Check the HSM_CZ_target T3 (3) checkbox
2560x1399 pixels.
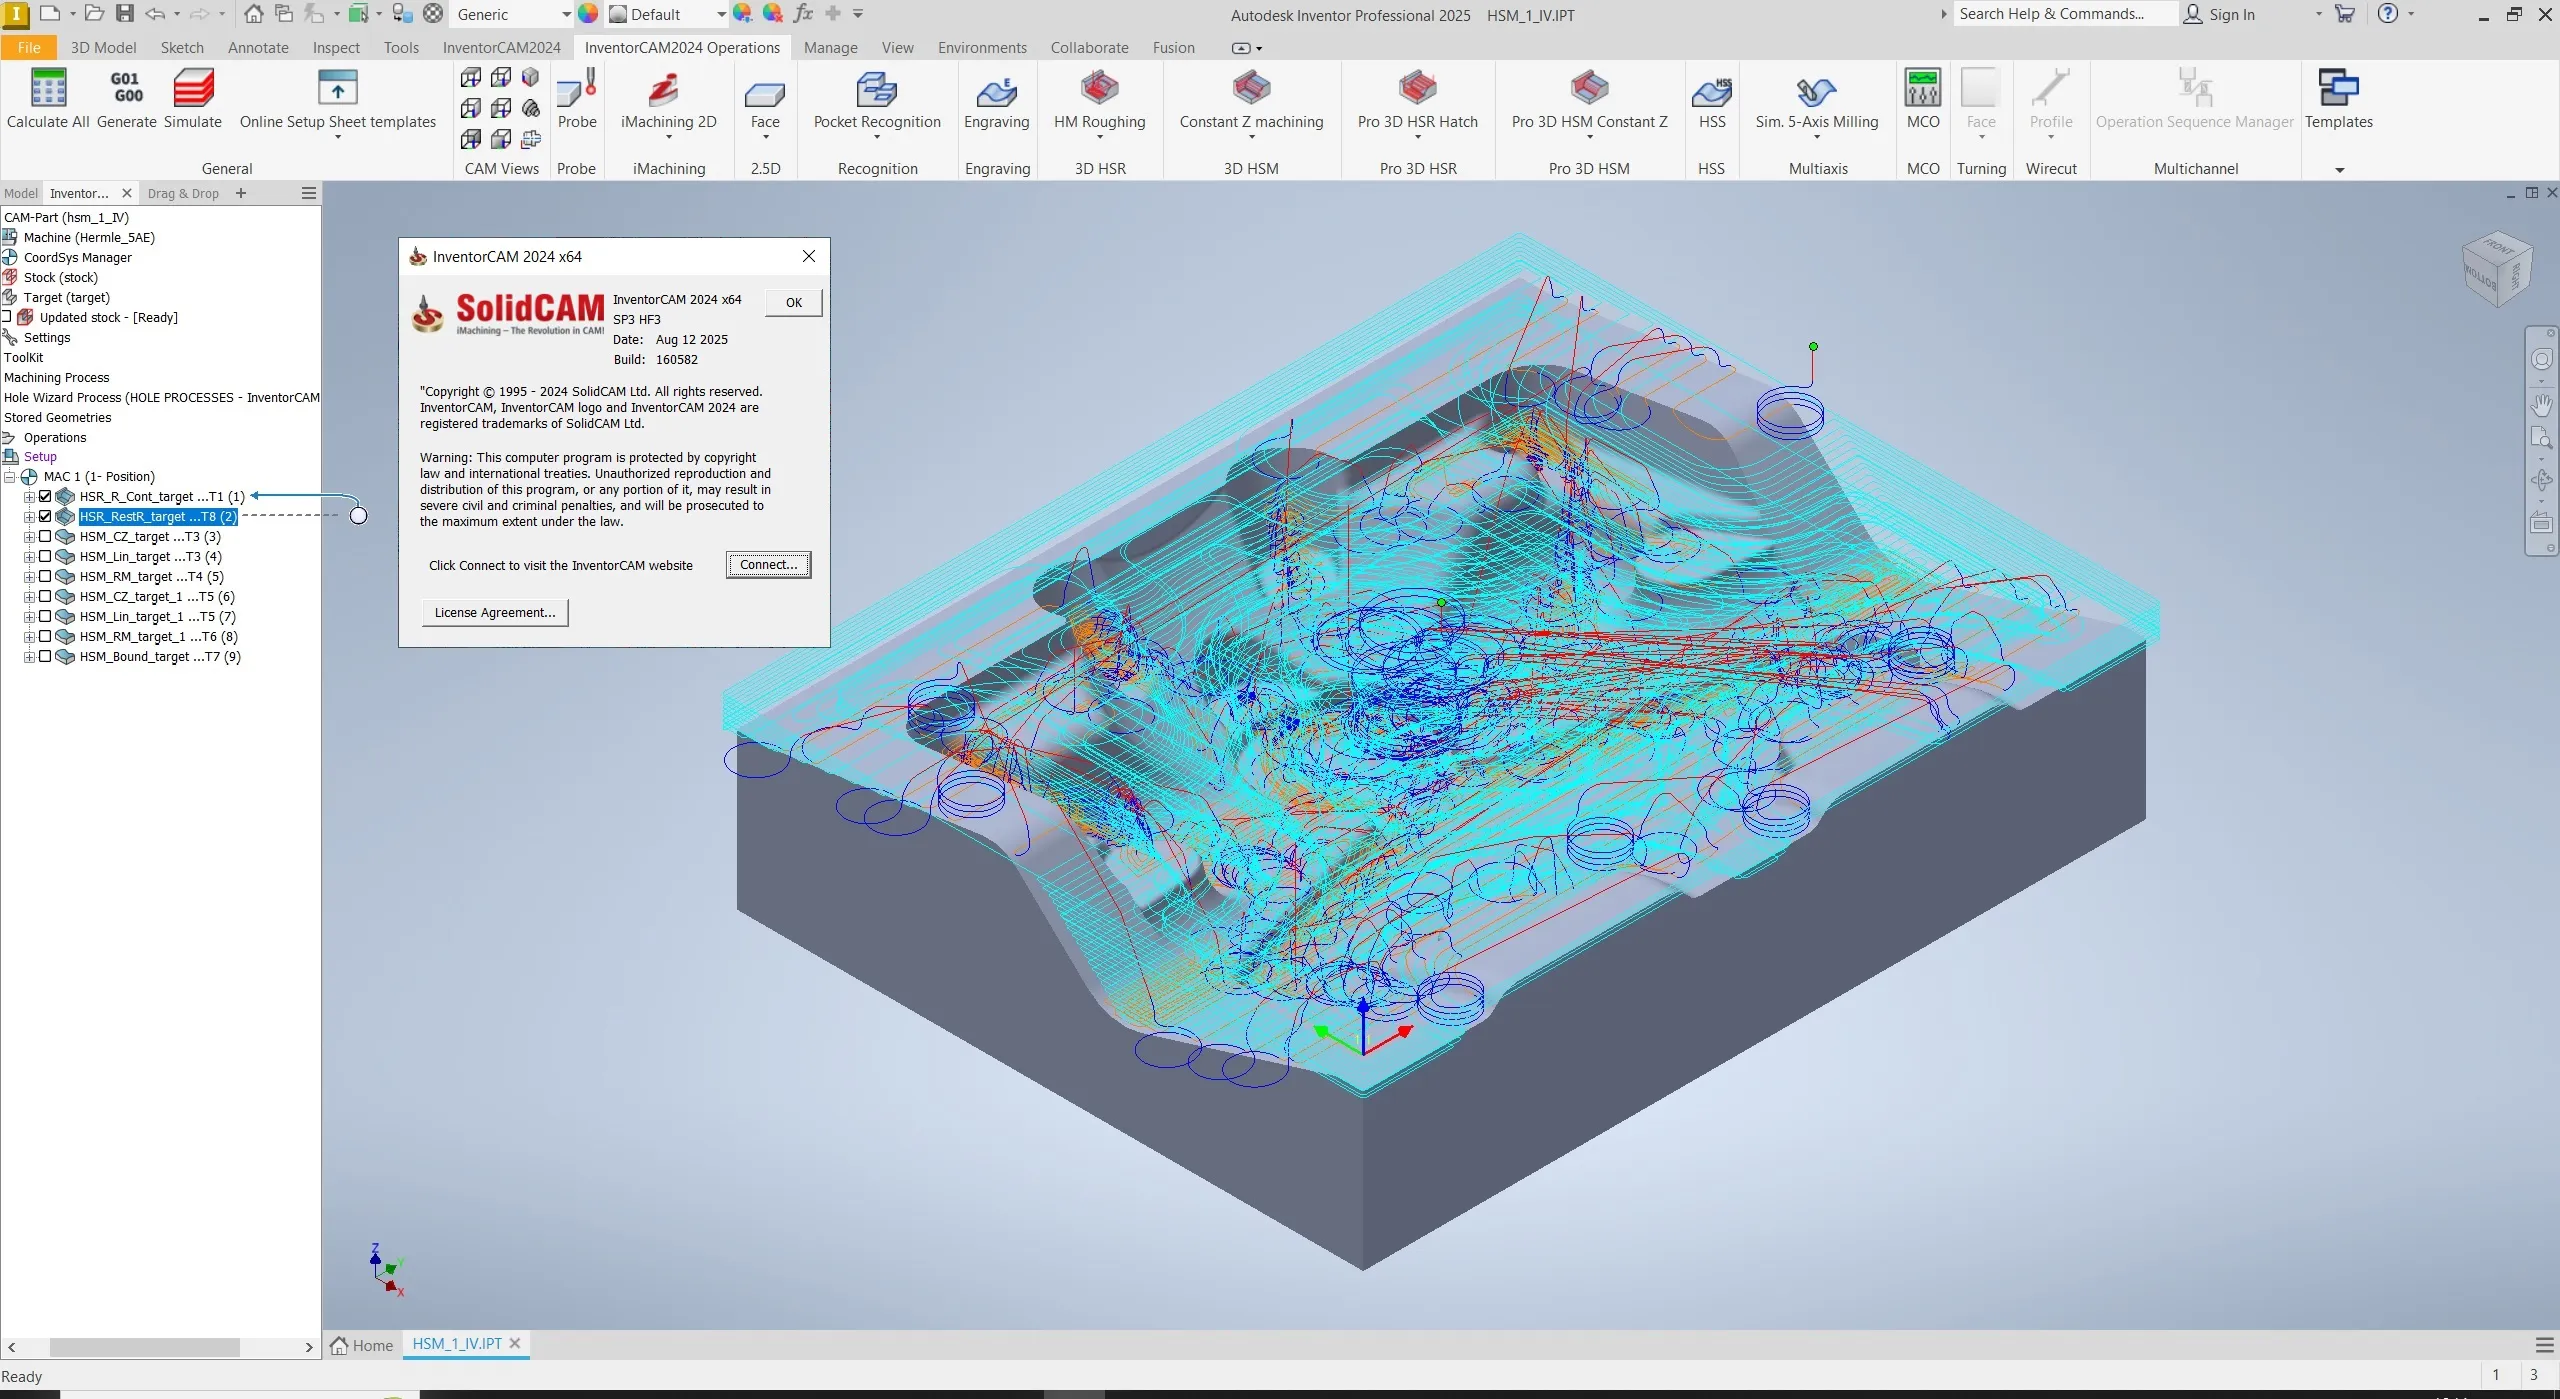[x=45, y=536]
